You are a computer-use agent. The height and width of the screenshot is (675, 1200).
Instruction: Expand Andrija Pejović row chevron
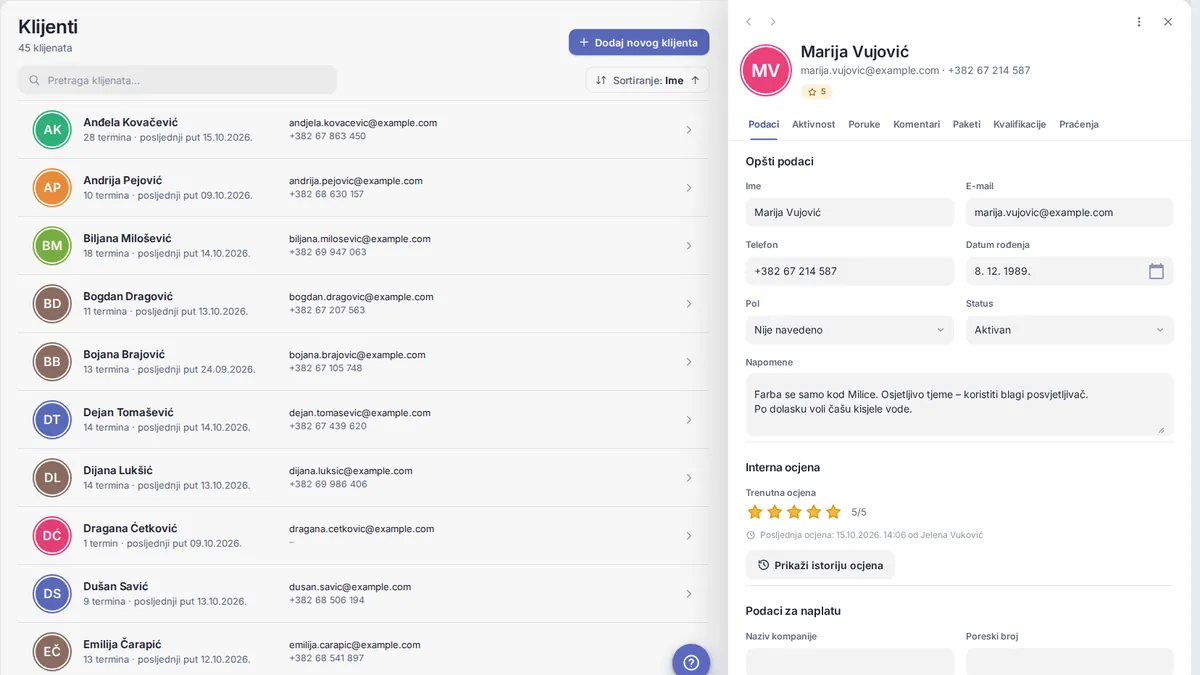tap(689, 188)
